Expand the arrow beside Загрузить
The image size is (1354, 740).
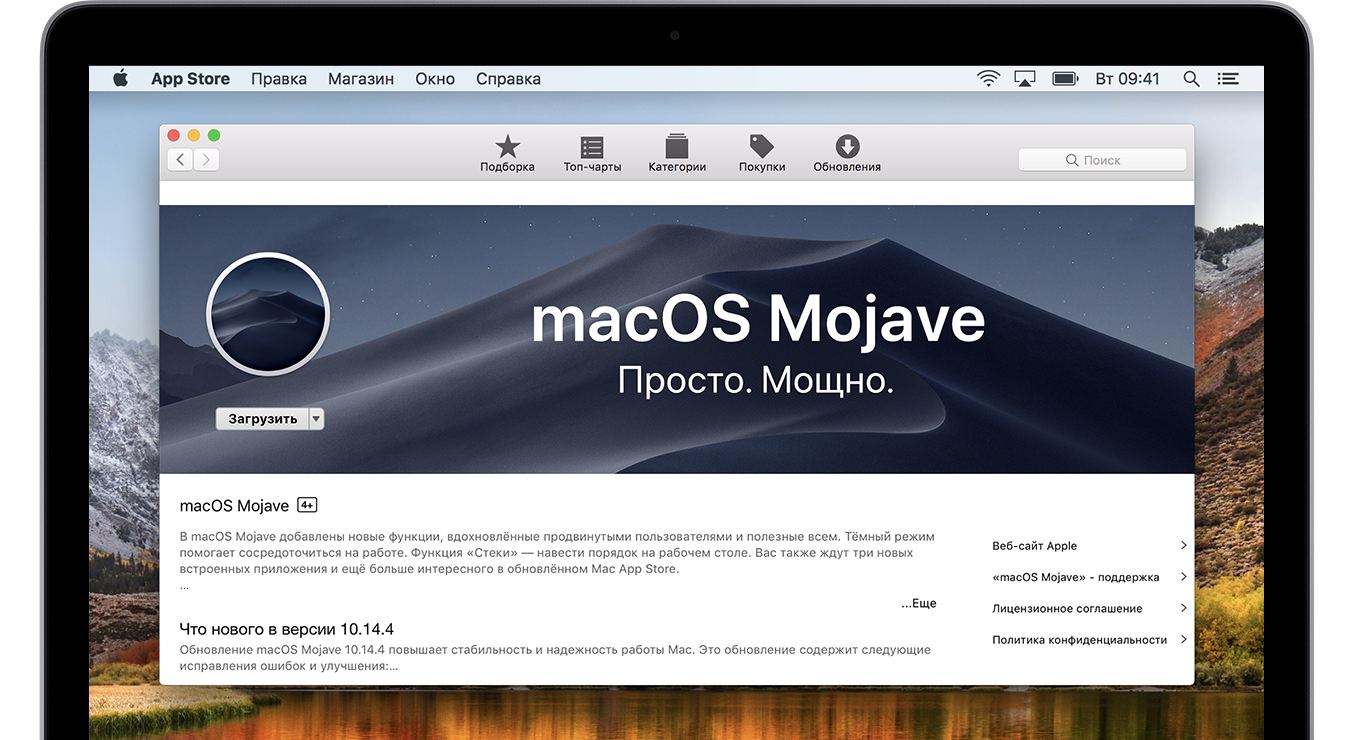click(317, 419)
